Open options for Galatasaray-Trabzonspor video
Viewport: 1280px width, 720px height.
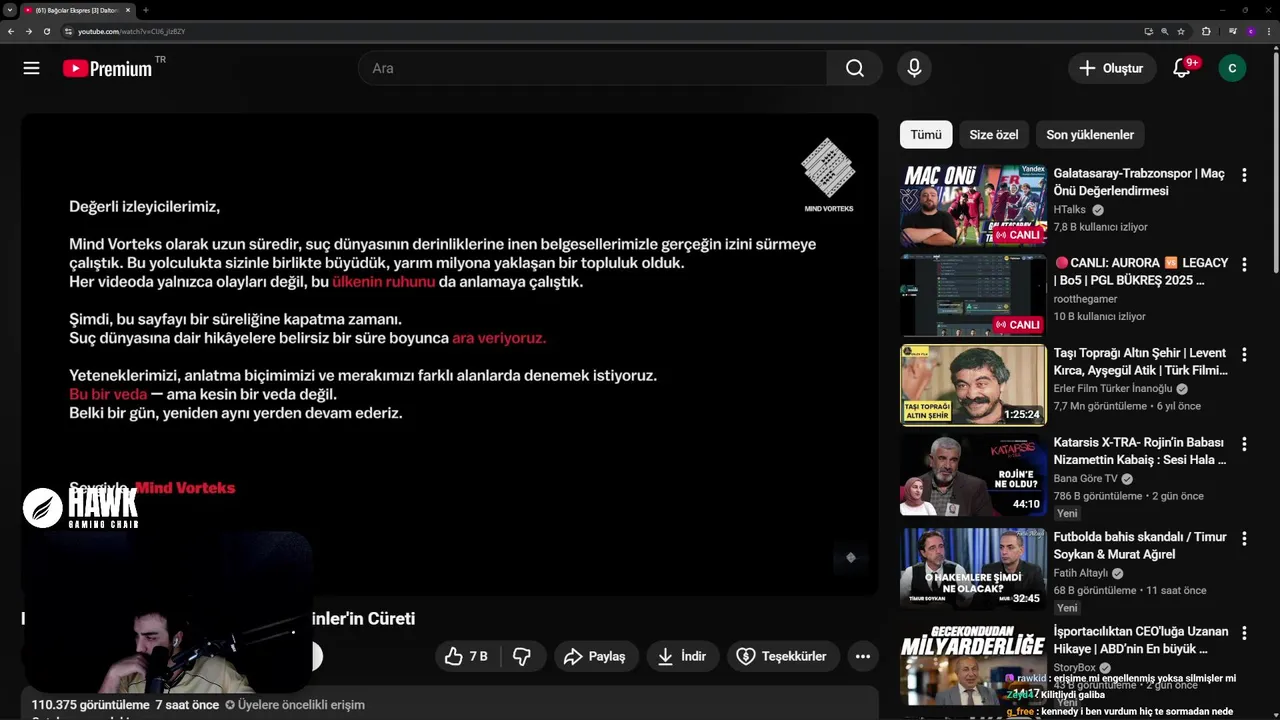point(1244,175)
